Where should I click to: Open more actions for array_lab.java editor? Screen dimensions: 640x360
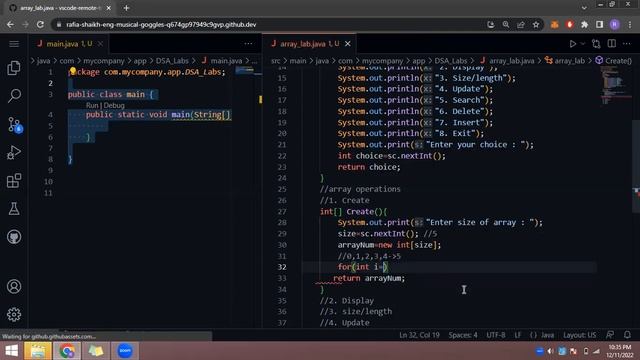pos(627,44)
